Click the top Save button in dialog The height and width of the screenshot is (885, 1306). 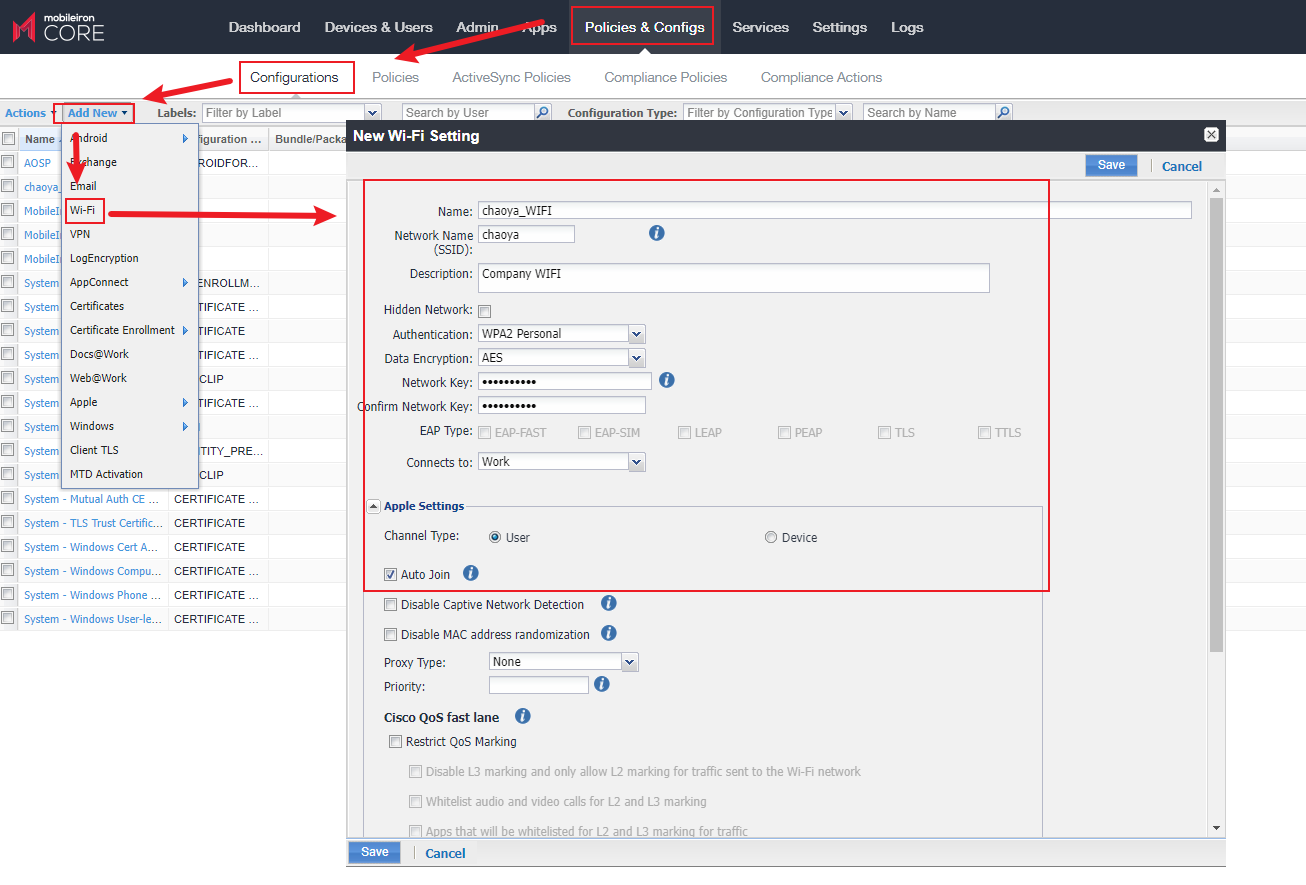click(1111, 165)
